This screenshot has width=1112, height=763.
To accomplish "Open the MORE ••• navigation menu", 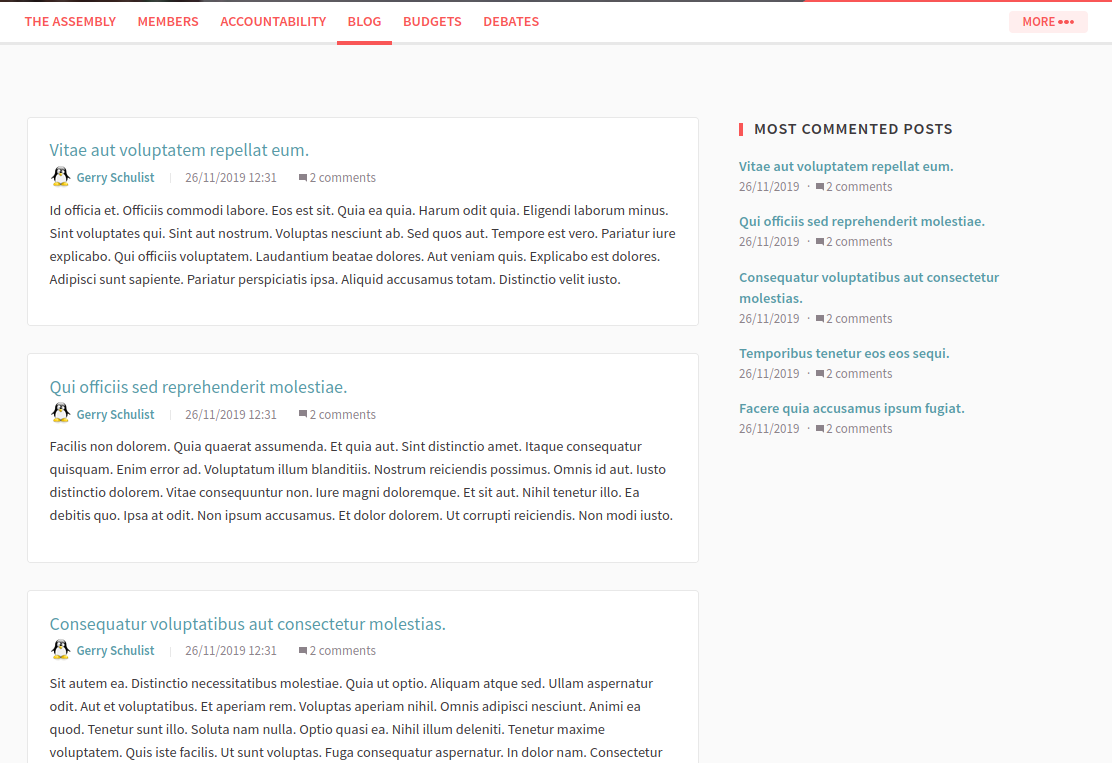I will coord(1048,21).
